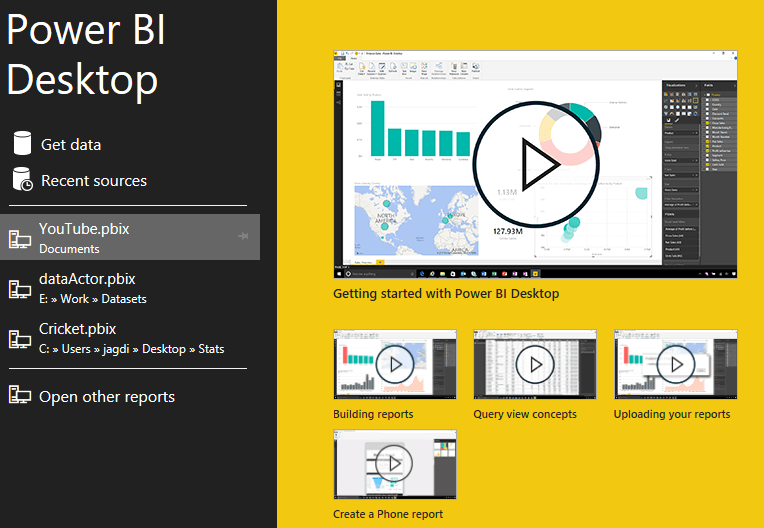Screen dimensions: 764x528
Task: Play the Query view concepts video
Action: [x=535, y=364]
